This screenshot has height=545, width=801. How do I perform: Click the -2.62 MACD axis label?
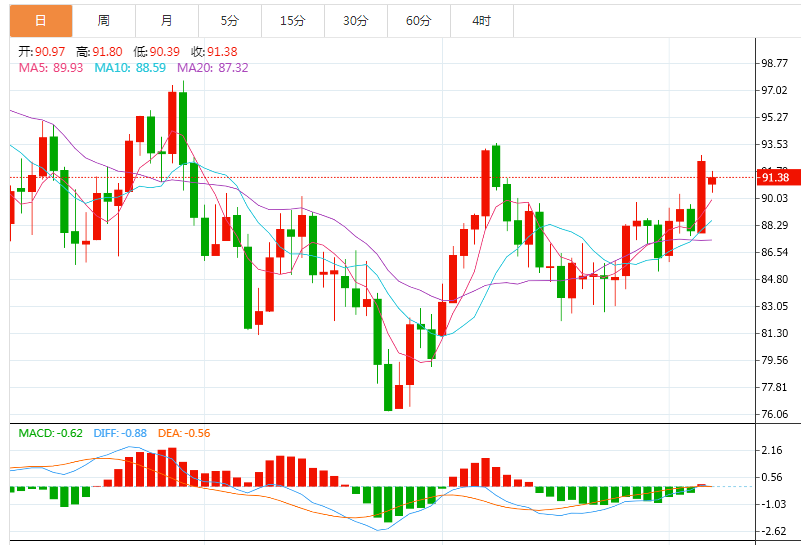click(772, 532)
